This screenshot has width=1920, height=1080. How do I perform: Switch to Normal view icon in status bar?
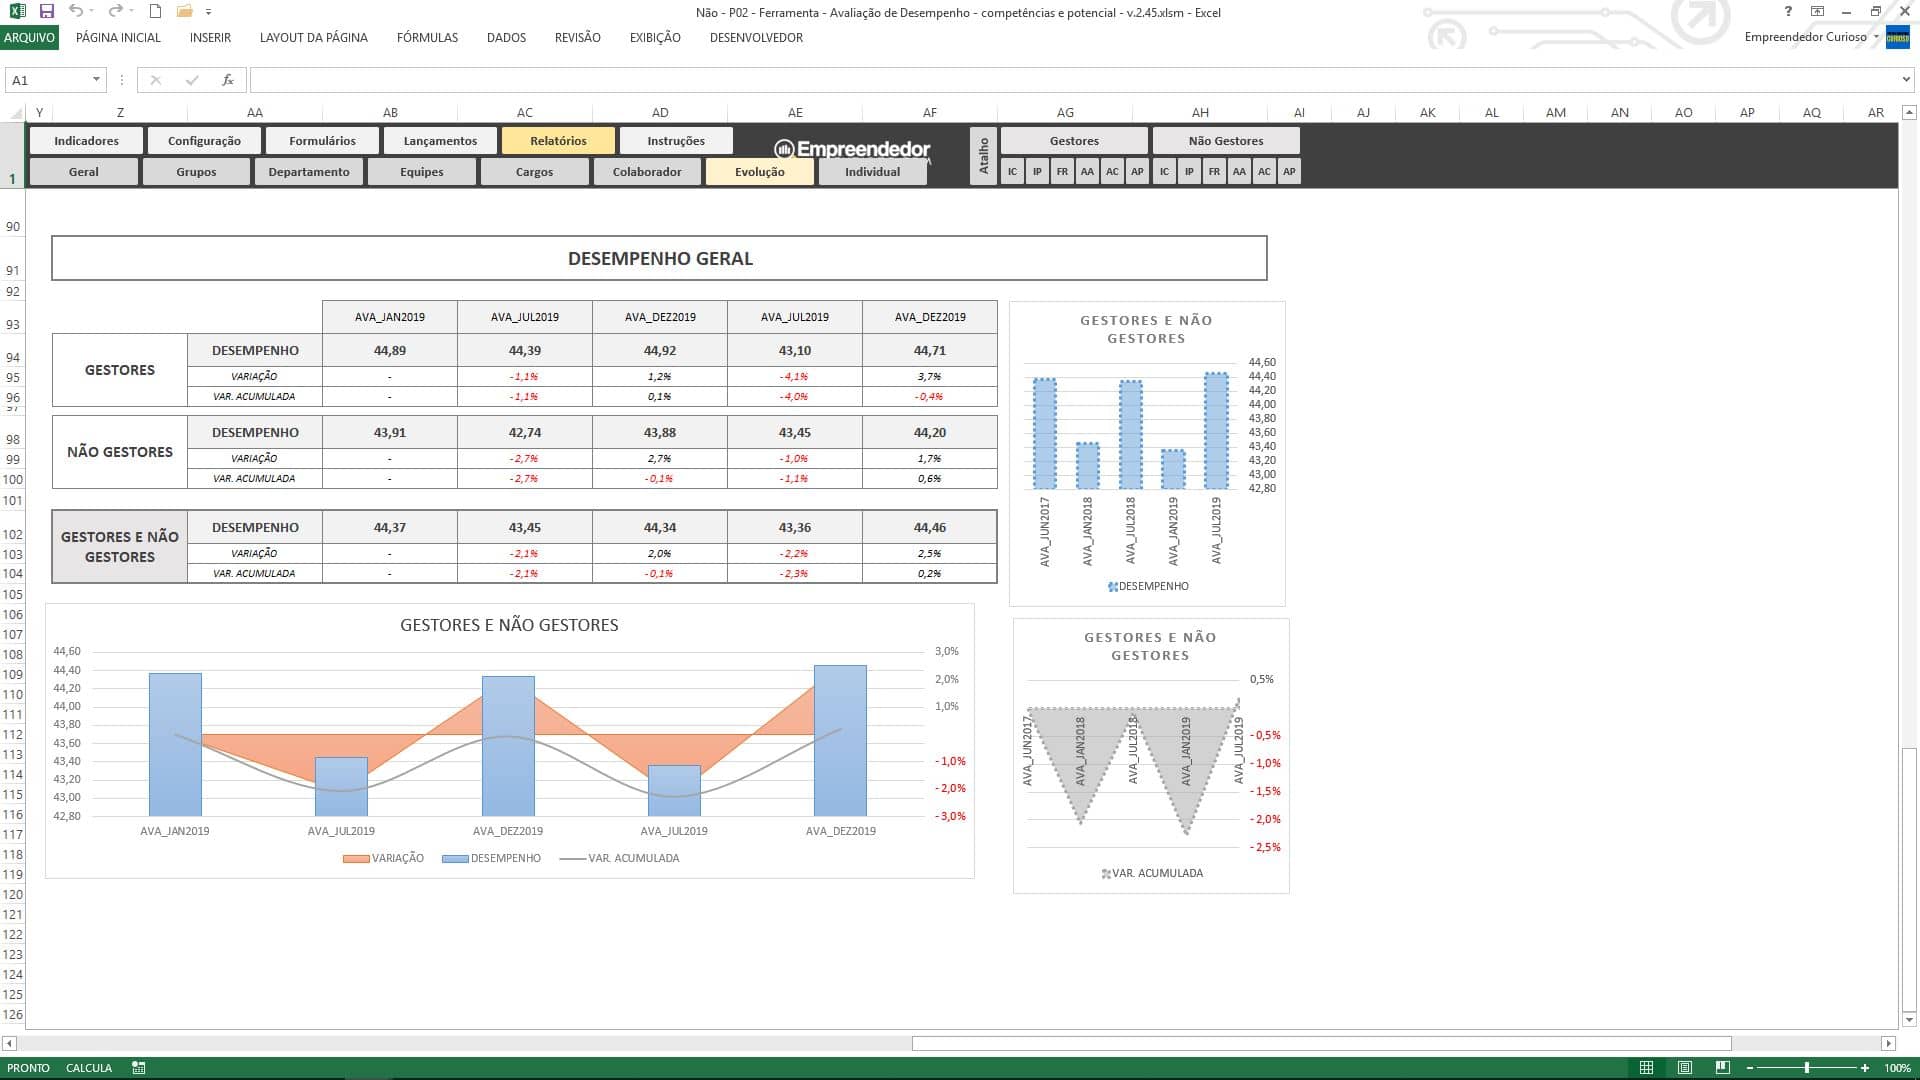1646,1068
